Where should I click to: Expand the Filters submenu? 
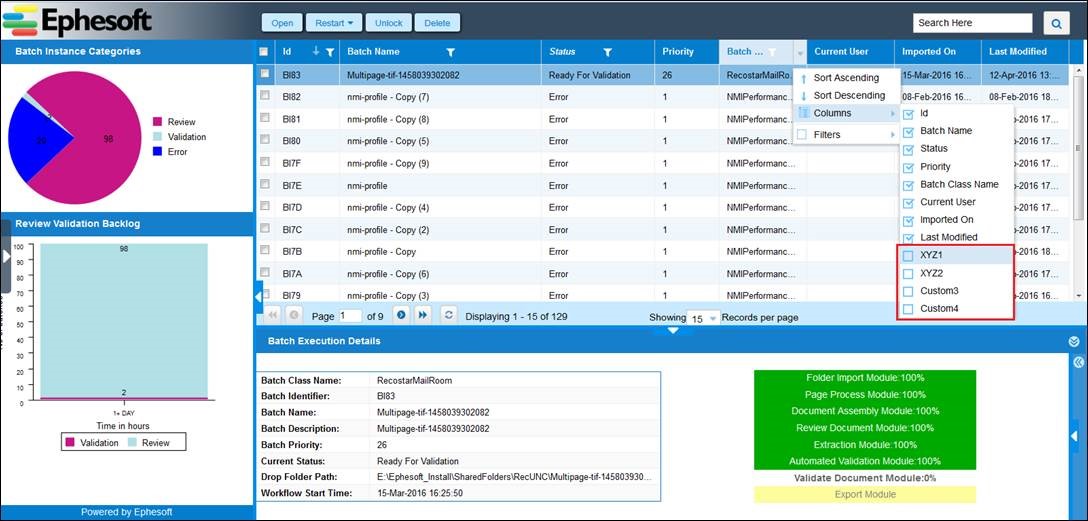[x=847, y=135]
